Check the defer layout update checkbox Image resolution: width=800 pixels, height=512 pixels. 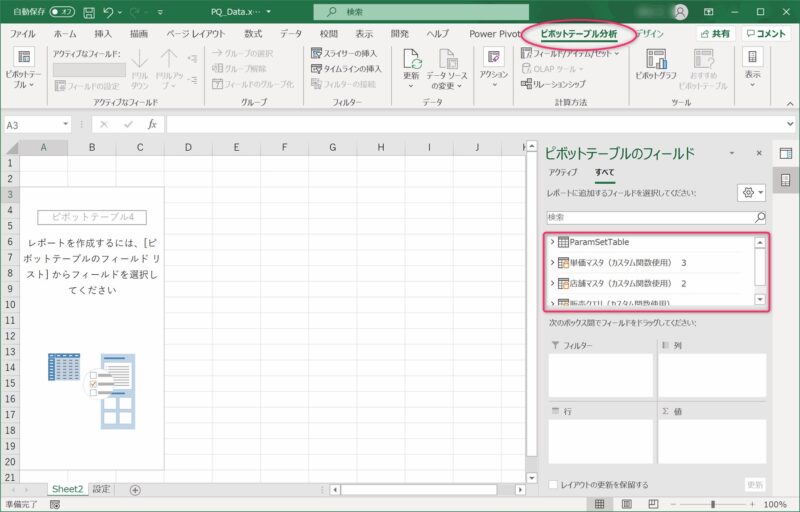pyautogui.click(x=552, y=485)
